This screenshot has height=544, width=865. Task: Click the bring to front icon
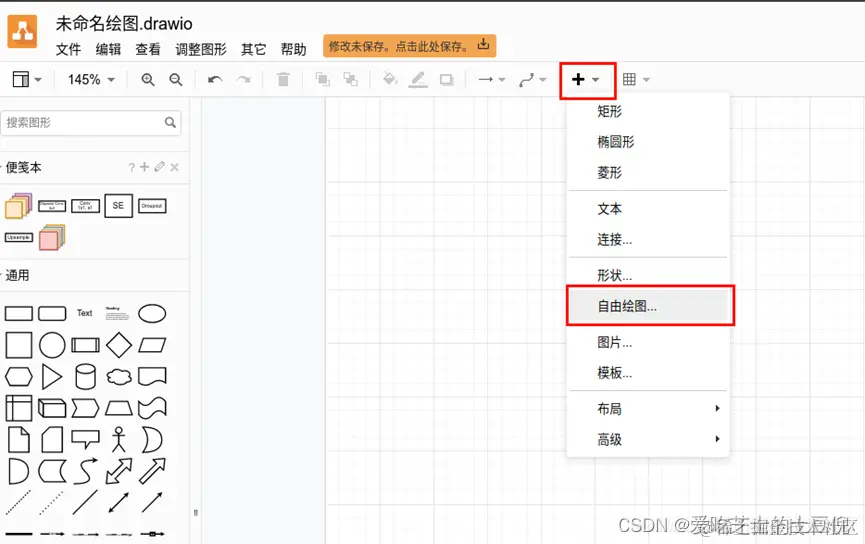(322, 79)
